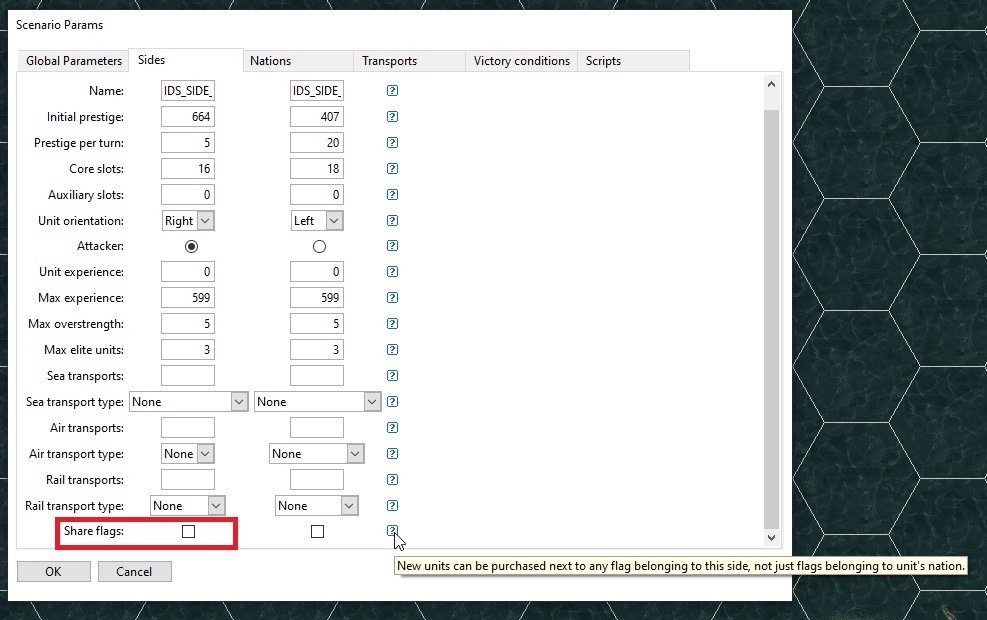
Task: Click second side Max elite units field
Action: [317, 349]
